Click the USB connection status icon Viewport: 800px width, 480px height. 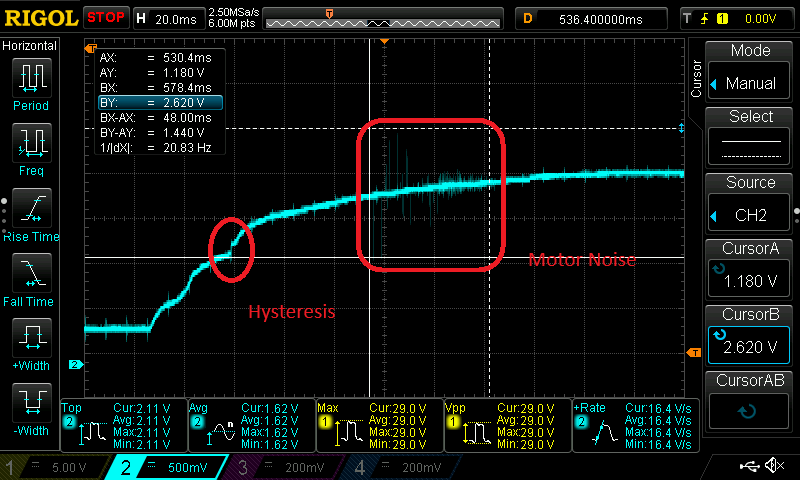[748, 466]
